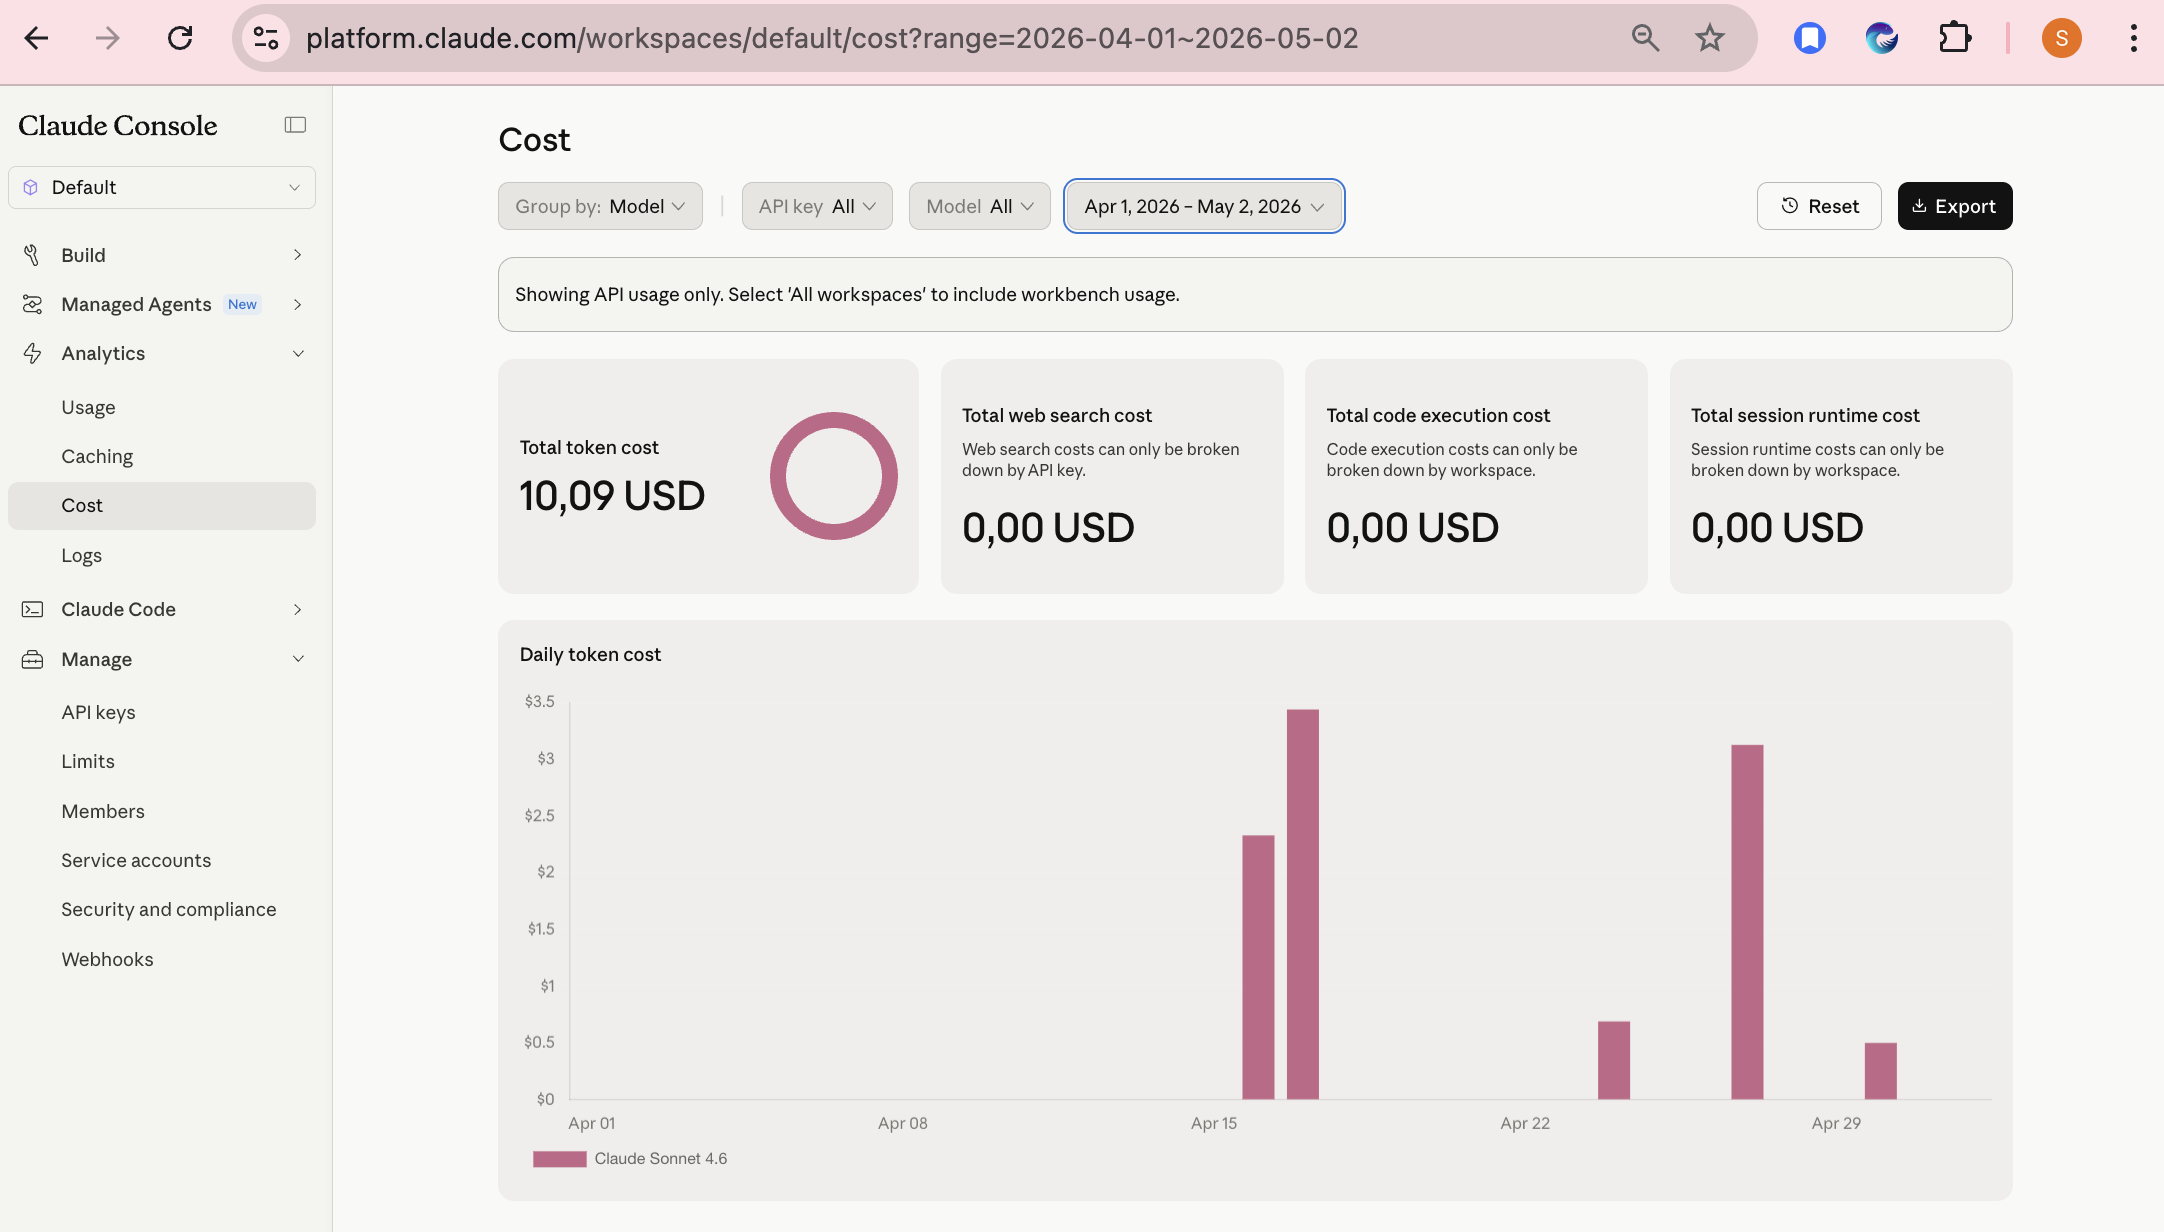Collapse the sidebar with the panel icon
This screenshot has width=2164, height=1232.
[x=295, y=125]
